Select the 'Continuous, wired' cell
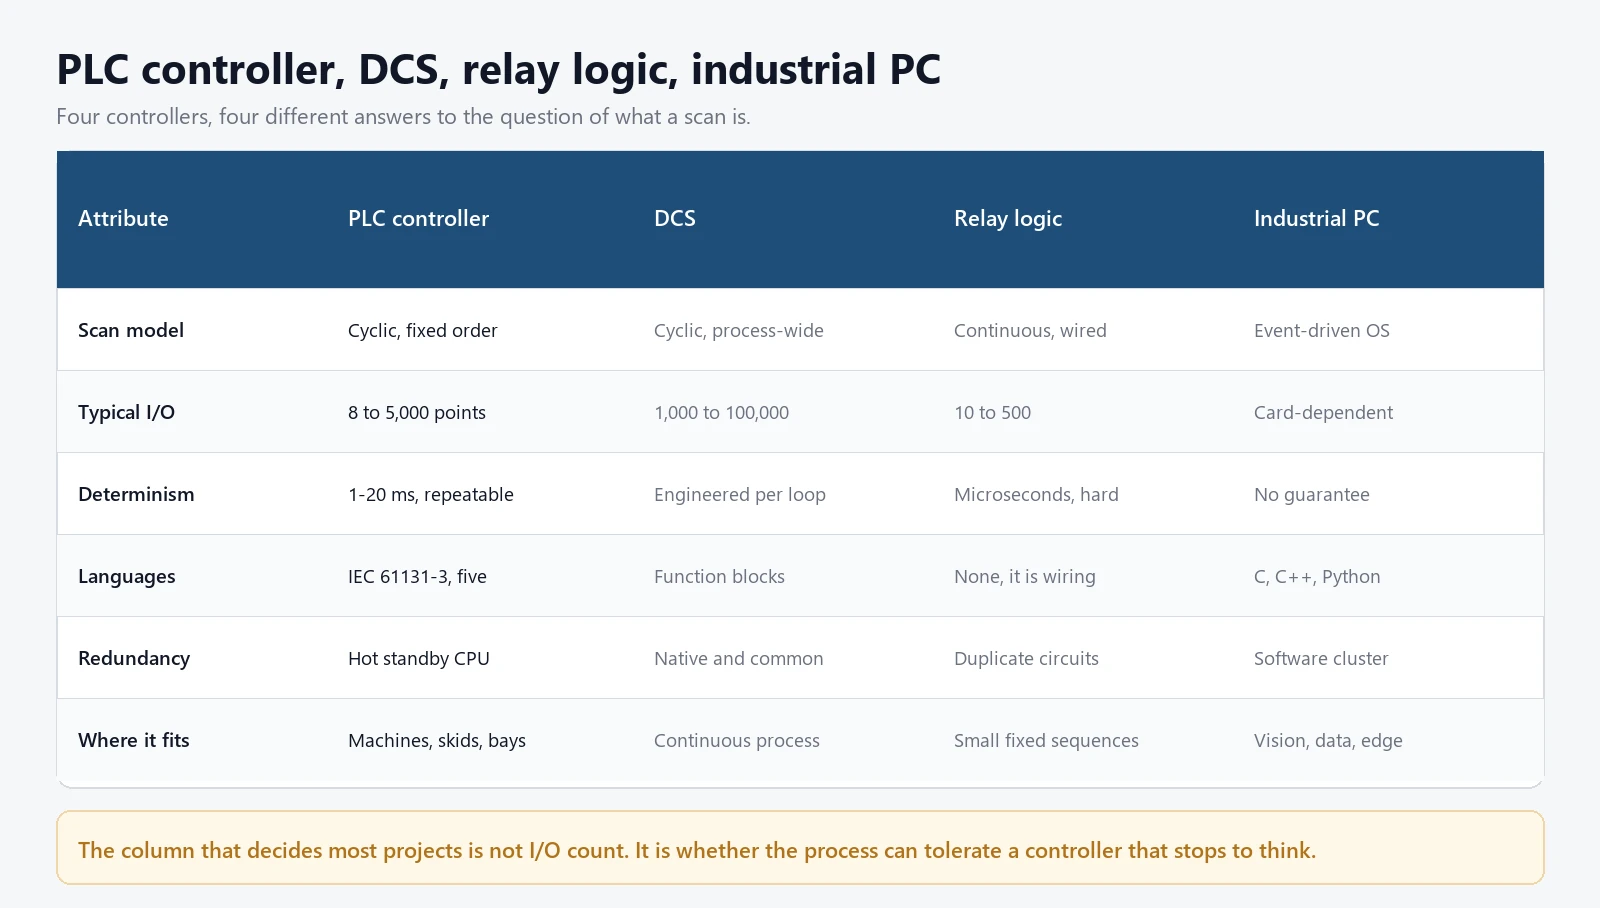 (x=1030, y=330)
